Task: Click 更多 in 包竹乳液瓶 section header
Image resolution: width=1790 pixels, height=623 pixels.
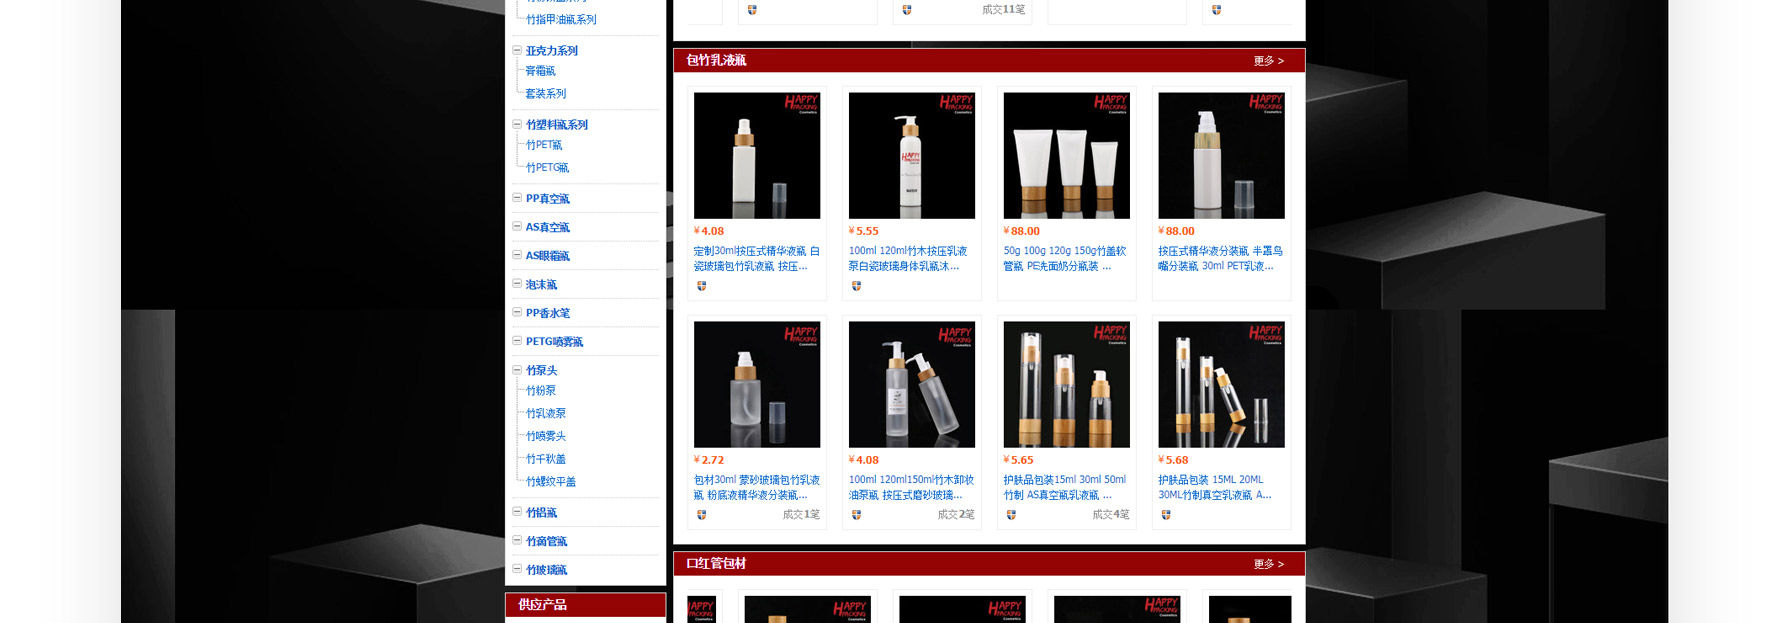Action: coord(1268,61)
